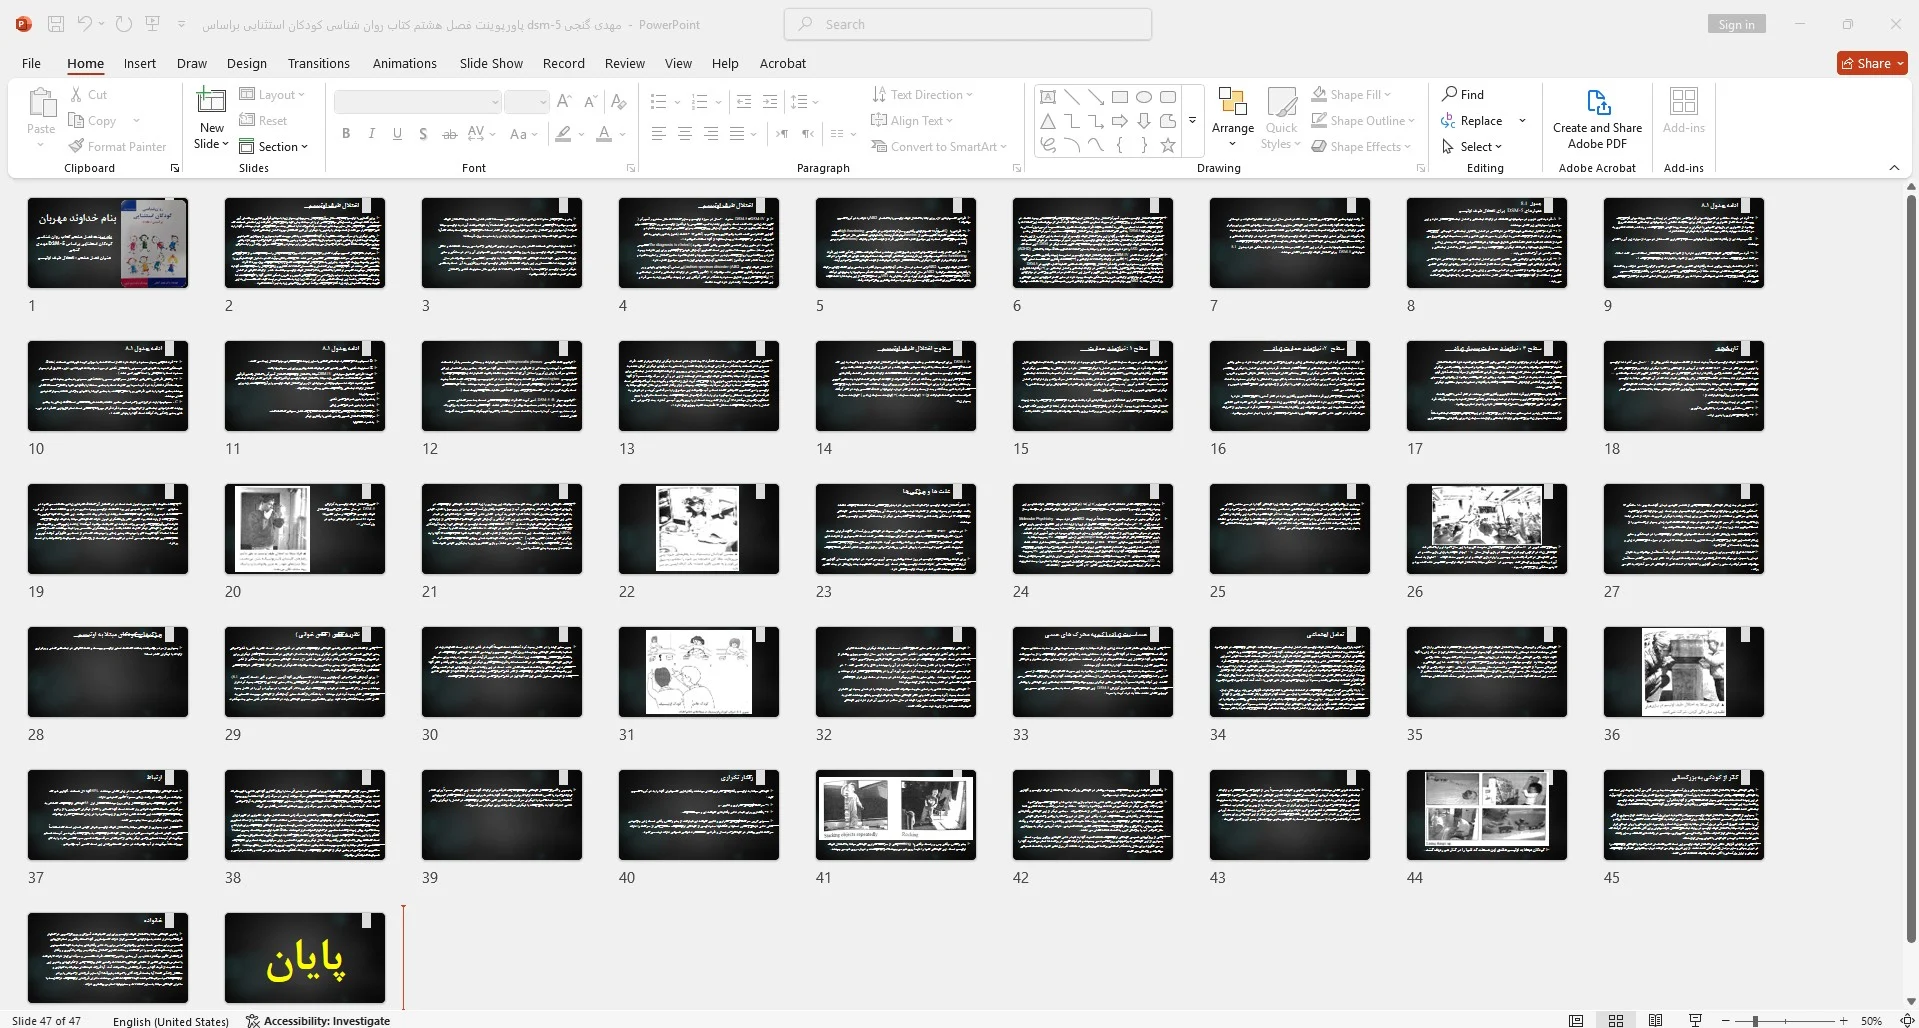Viewport: 1919px width, 1028px height.
Task: Start Slide Show from status bar
Action: click(x=1695, y=1021)
